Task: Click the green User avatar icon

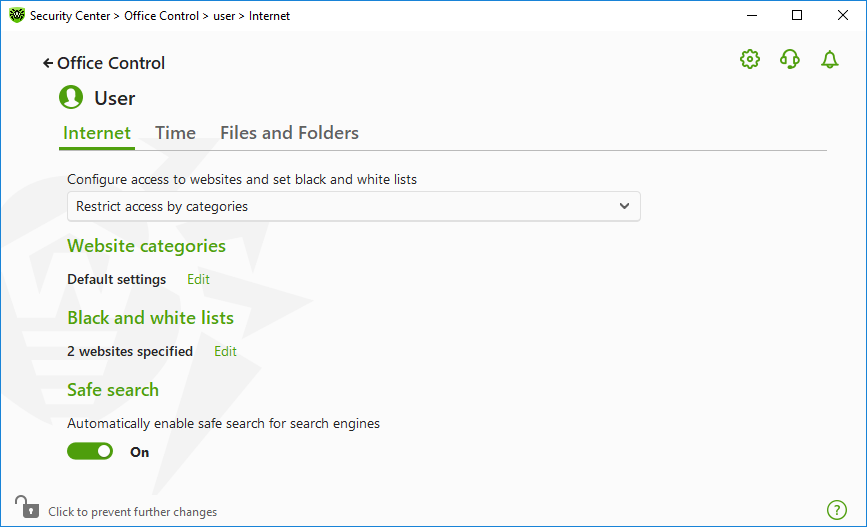Action: 71,97
